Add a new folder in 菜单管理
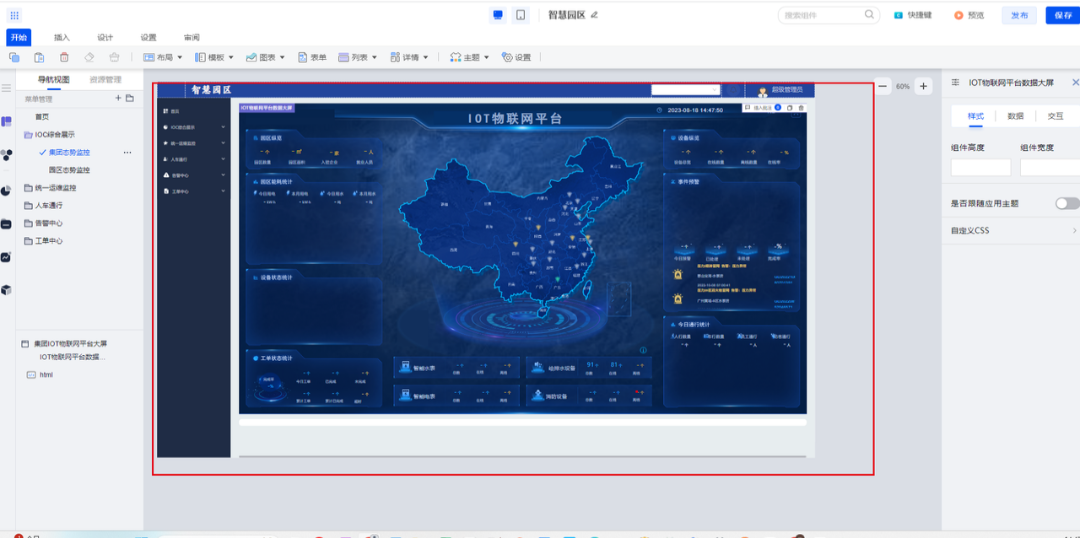This screenshot has width=1080, height=538. [129, 99]
